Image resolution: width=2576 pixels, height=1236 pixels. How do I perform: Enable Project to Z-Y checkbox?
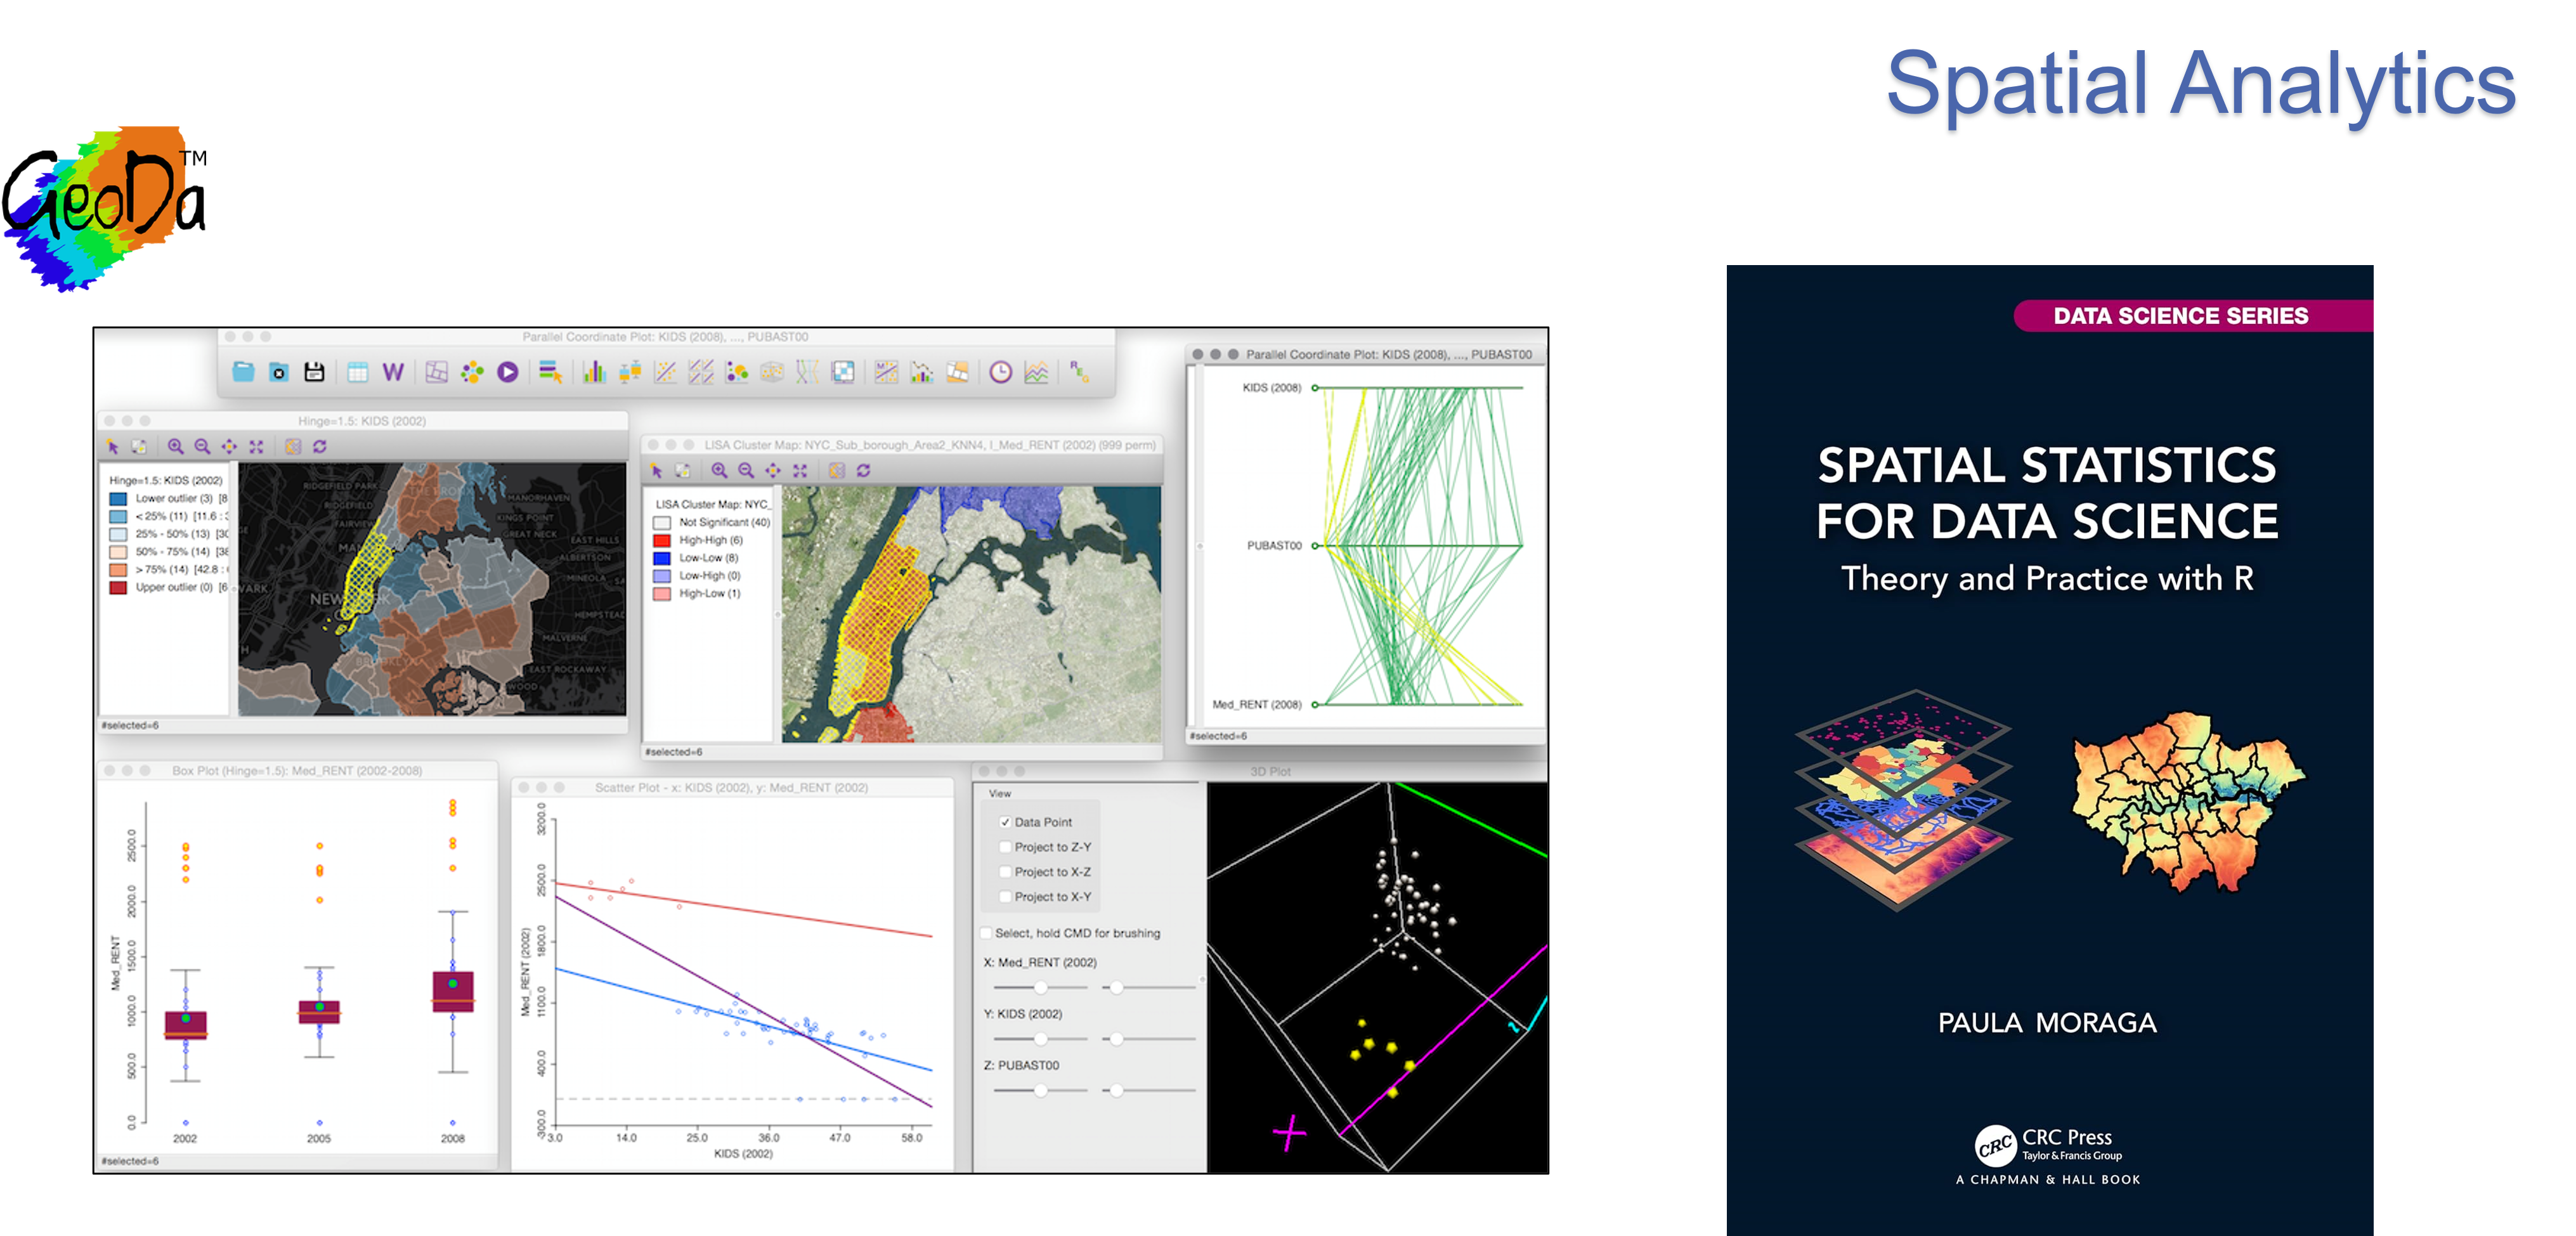[1005, 847]
